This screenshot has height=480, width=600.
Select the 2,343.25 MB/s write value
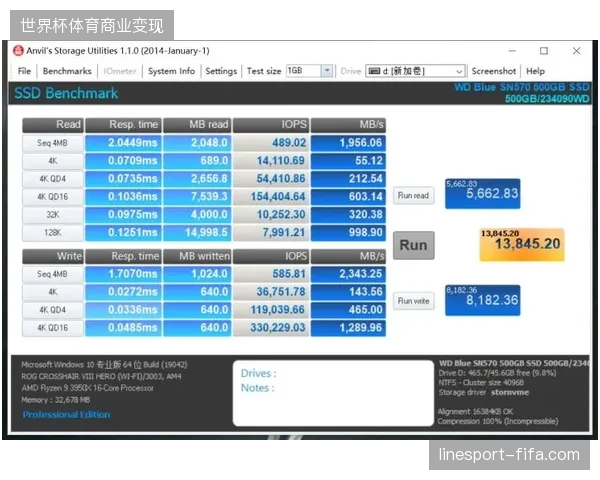(x=348, y=274)
